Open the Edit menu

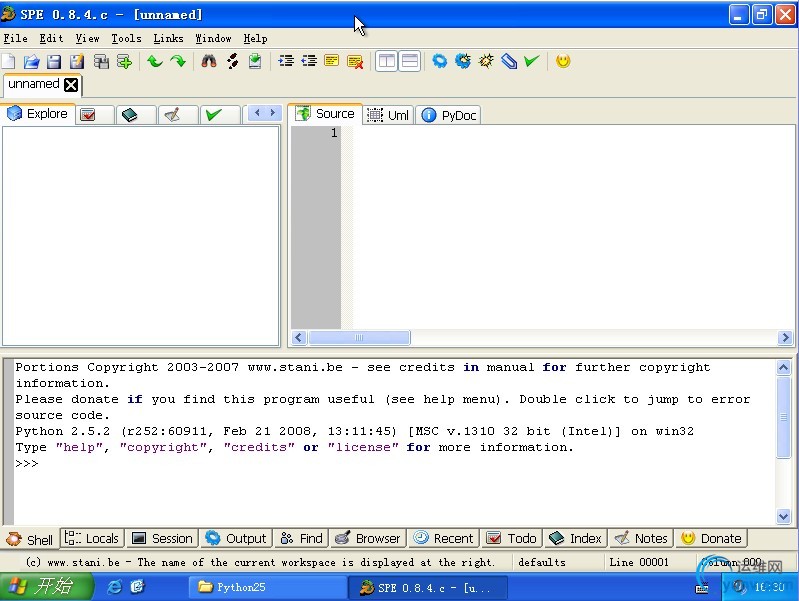pos(51,39)
